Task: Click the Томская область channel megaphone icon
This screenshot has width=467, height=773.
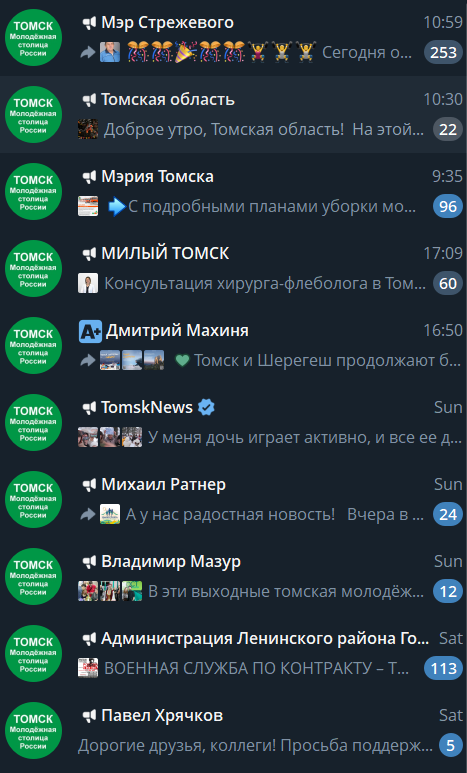Action: pos(89,100)
